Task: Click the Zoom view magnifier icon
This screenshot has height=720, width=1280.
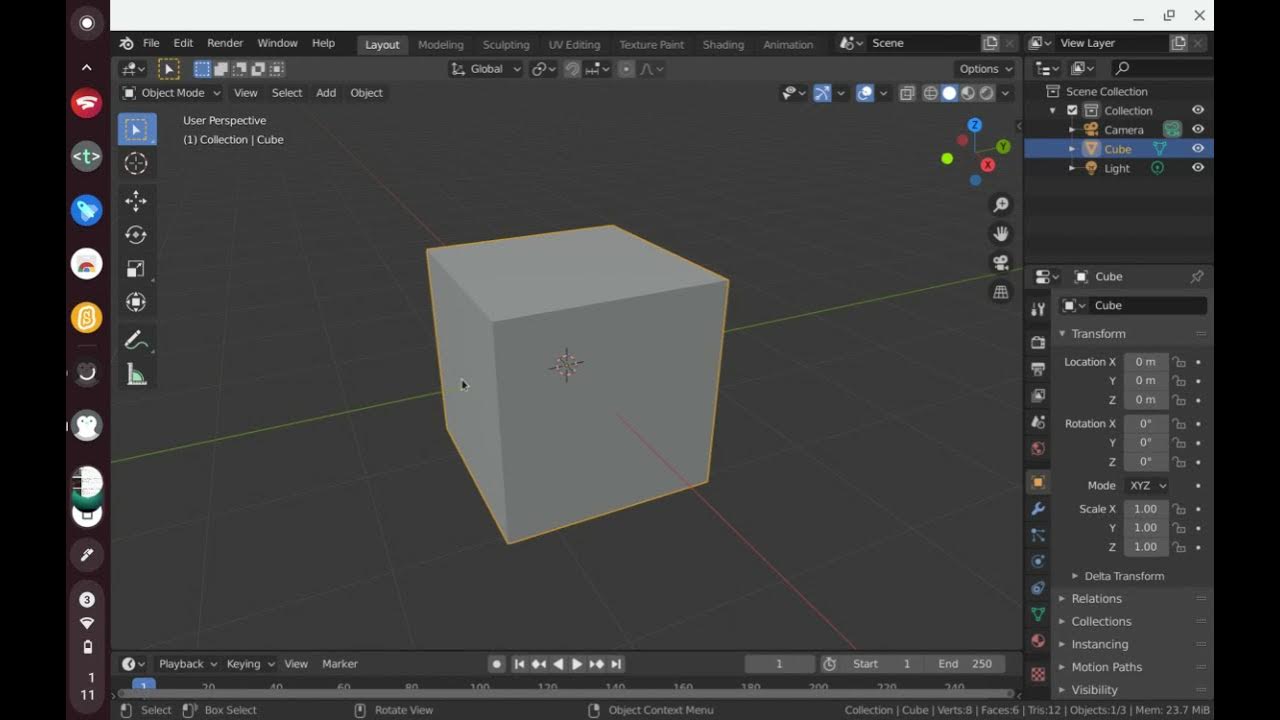Action: click(x=1000, y=205)
